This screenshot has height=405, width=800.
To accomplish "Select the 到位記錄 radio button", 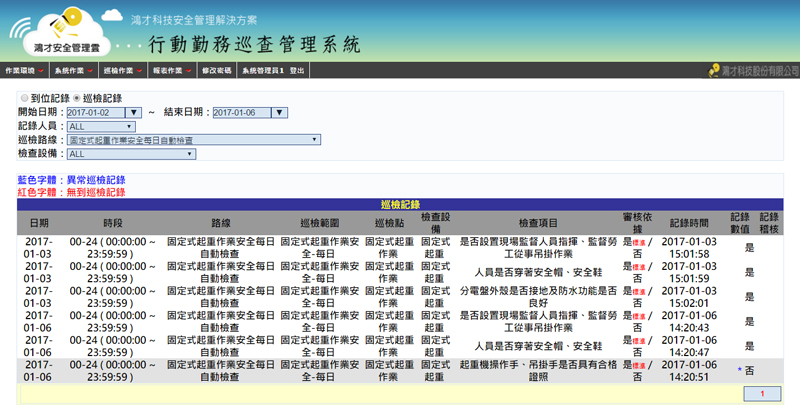I will (24, 99).
